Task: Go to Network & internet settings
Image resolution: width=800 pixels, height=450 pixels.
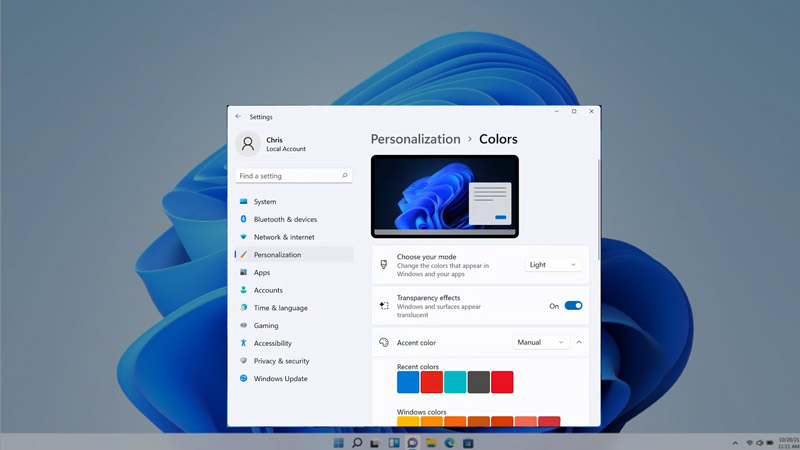Action: tap(294, 237)
